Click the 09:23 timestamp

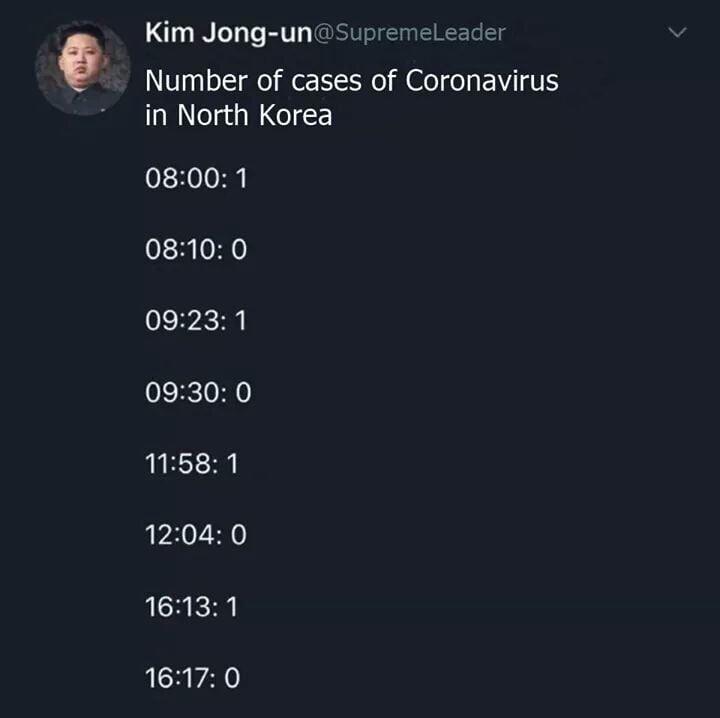pyautogui.click(x=184, y=321)
